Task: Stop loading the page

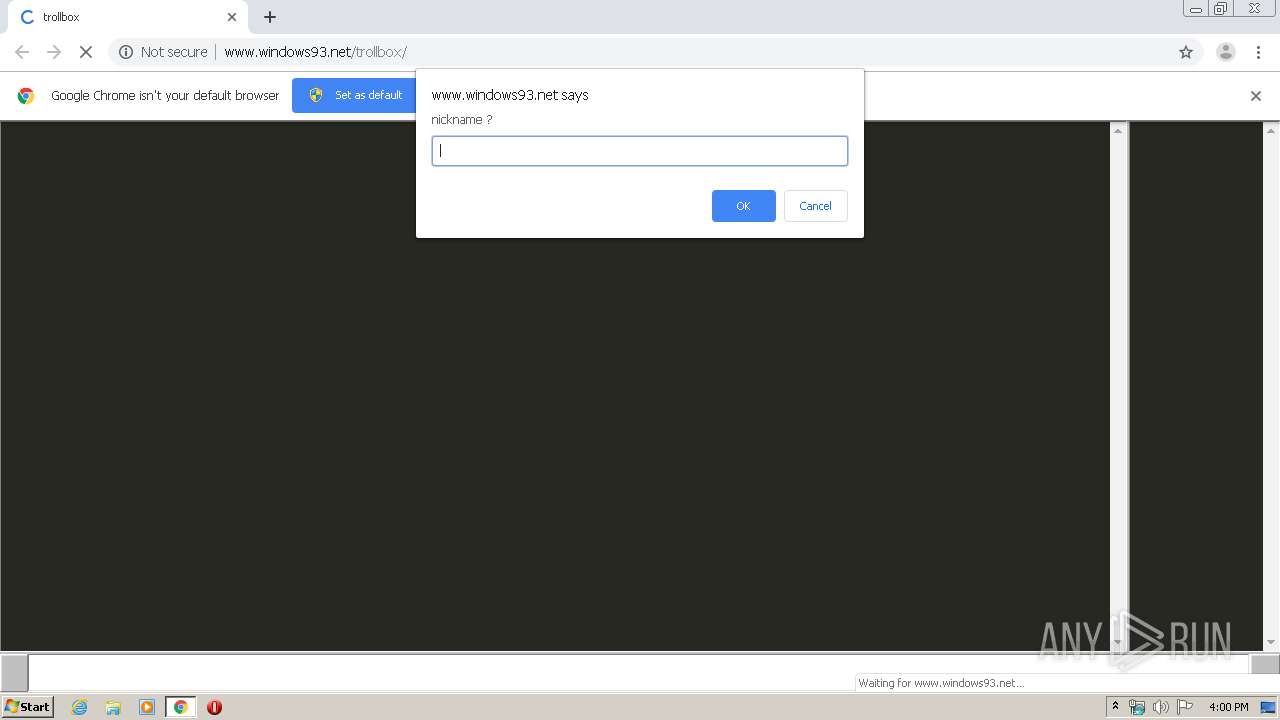Action: click(x=86, y=52)
